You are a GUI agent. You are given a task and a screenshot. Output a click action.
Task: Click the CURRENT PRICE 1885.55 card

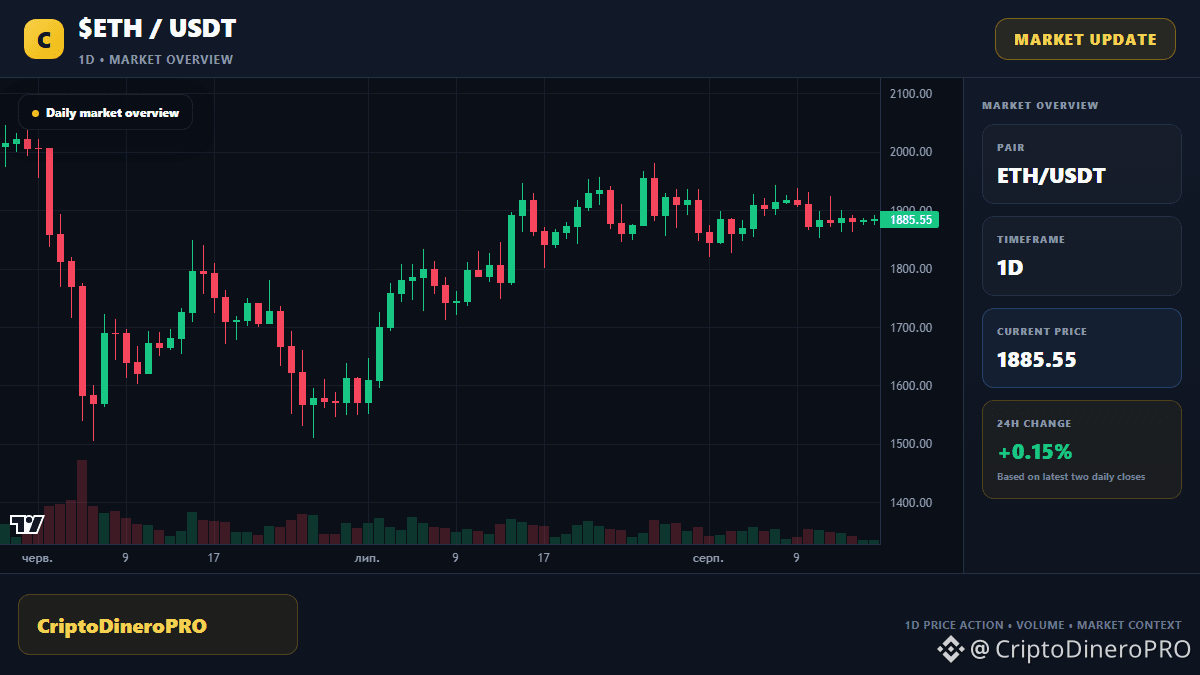[x=1082, y=348]
